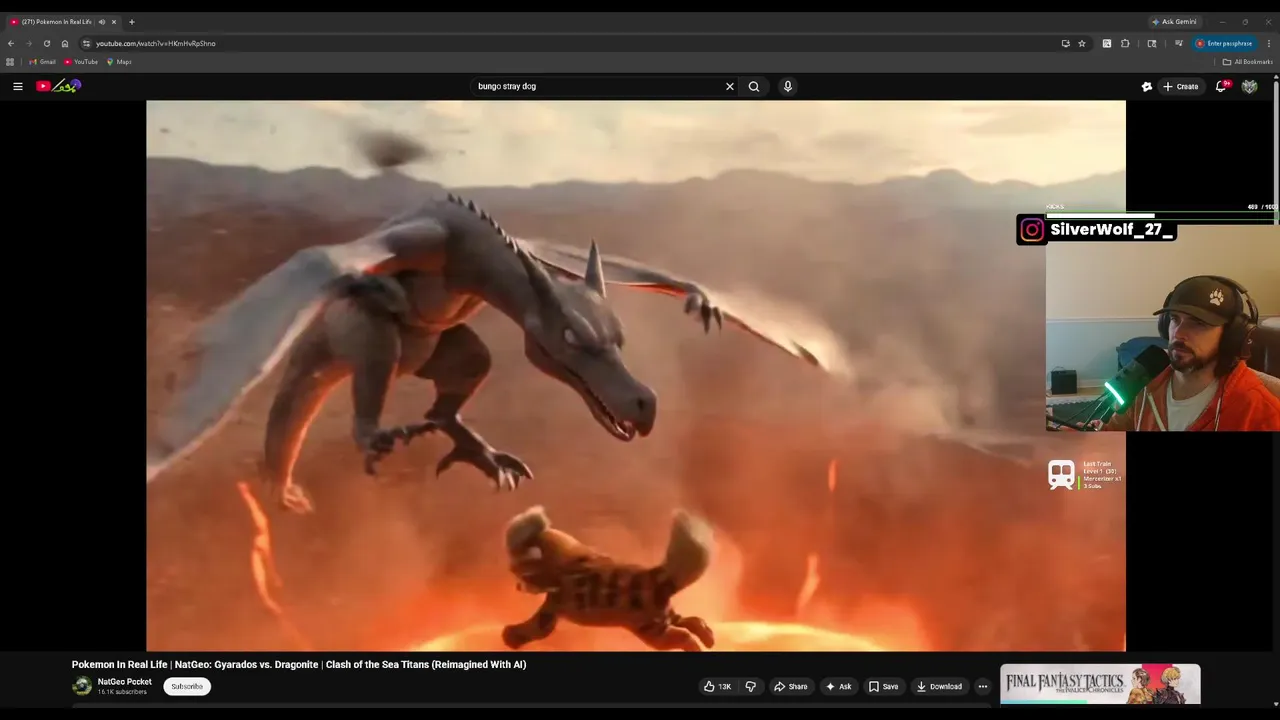Open All Bookmarks folder
Image resolution: width=1280 pixels, height=720 pixels.
click(1248, 62)
